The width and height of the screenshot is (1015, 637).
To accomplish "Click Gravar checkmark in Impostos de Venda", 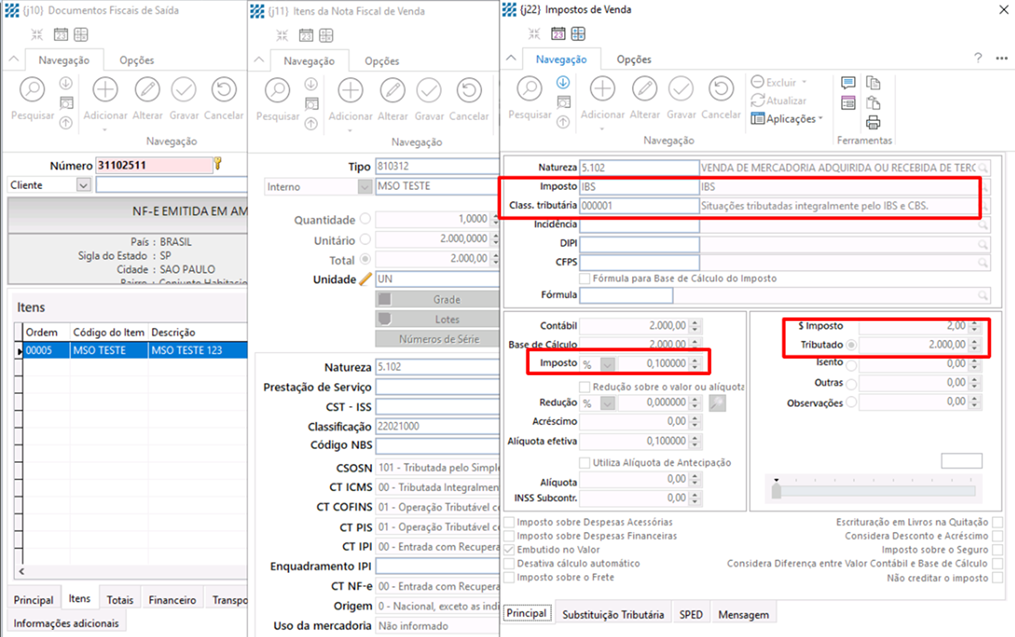I will (681, 90).
